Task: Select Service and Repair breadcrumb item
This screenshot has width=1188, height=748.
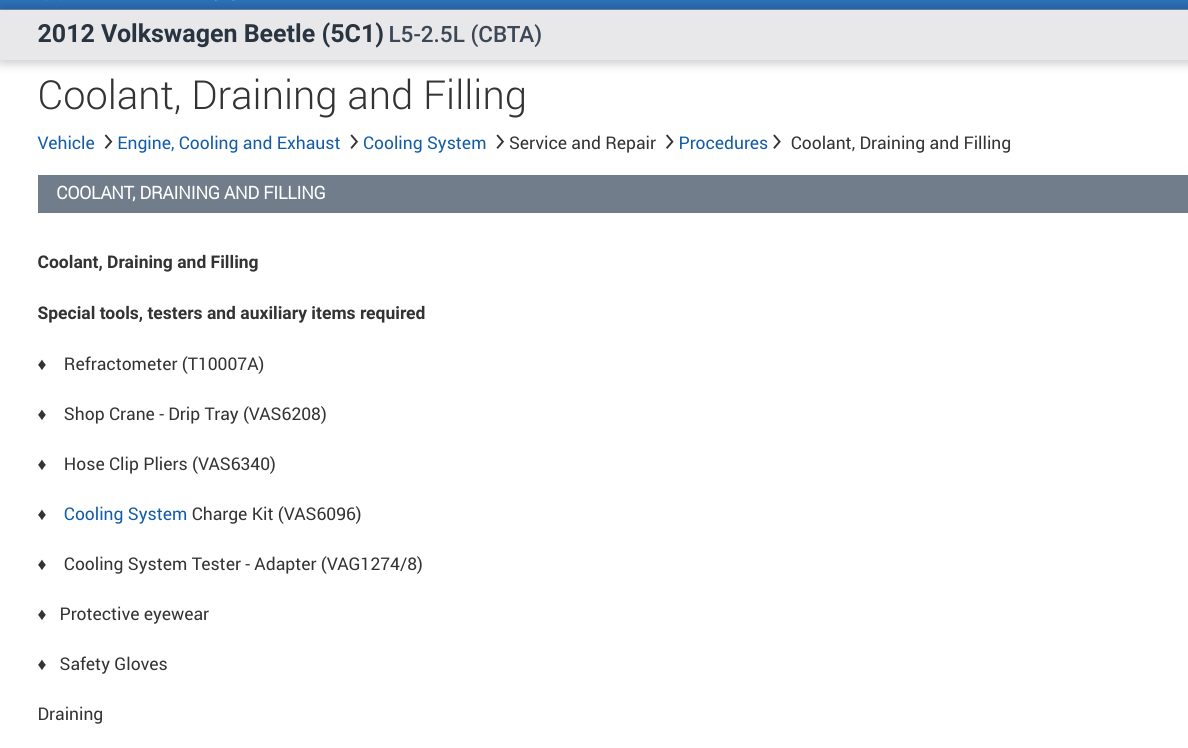Action: click(582, 143)
